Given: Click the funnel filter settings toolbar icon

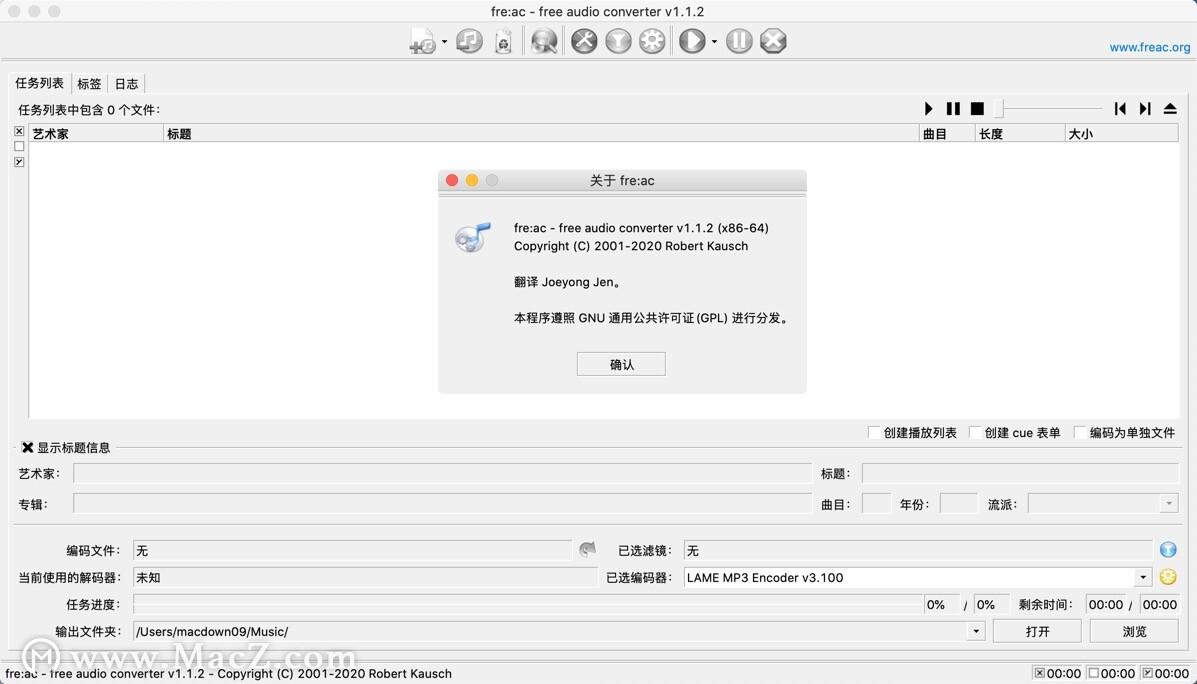Looking at the screenshot, I should coord(618,40).
